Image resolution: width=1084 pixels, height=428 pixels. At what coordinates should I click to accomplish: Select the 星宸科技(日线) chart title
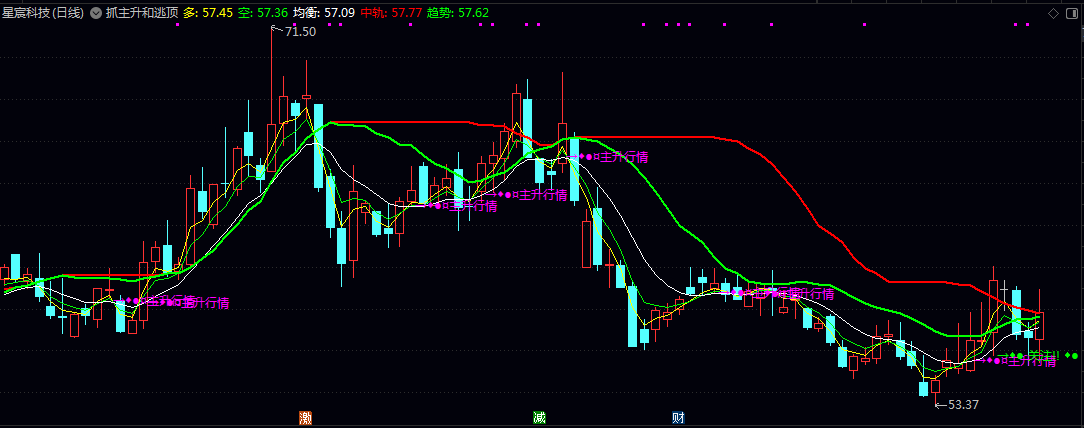point(43,12)
